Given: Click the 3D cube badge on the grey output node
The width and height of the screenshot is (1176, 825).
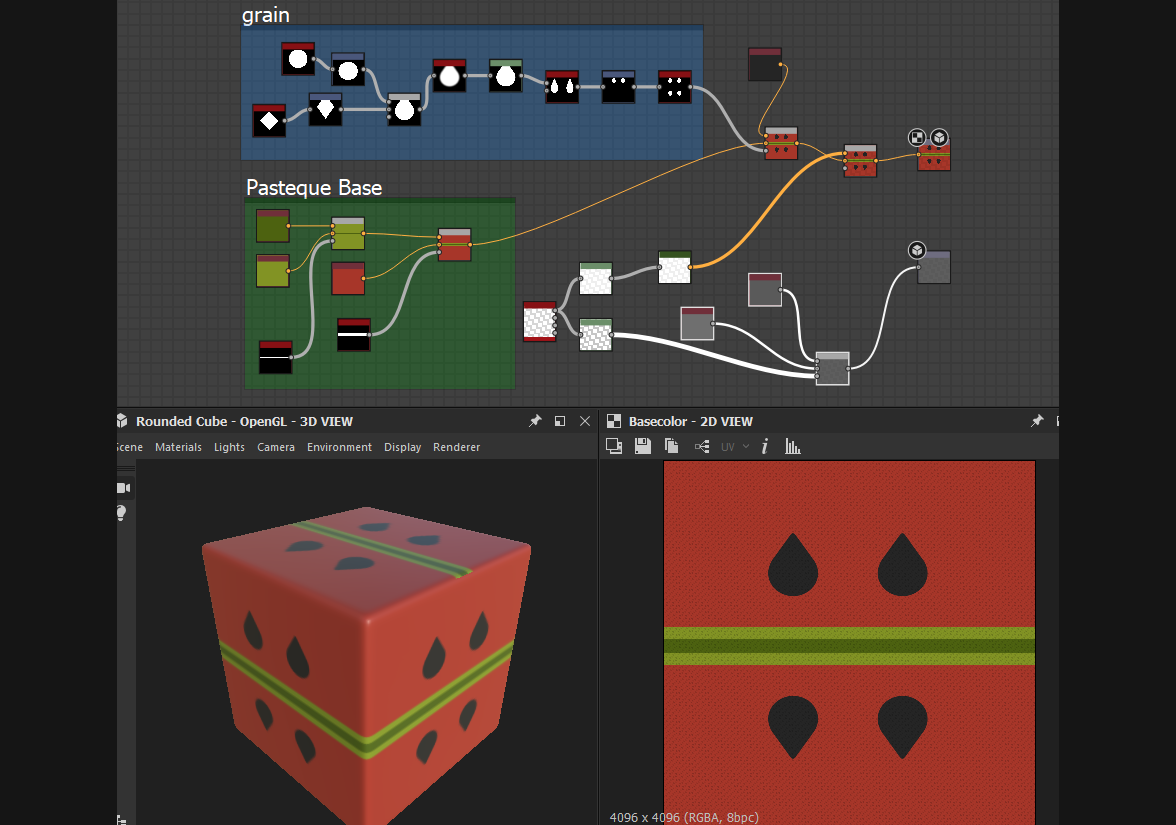Looking at the screenshot, I should point(917,249).
